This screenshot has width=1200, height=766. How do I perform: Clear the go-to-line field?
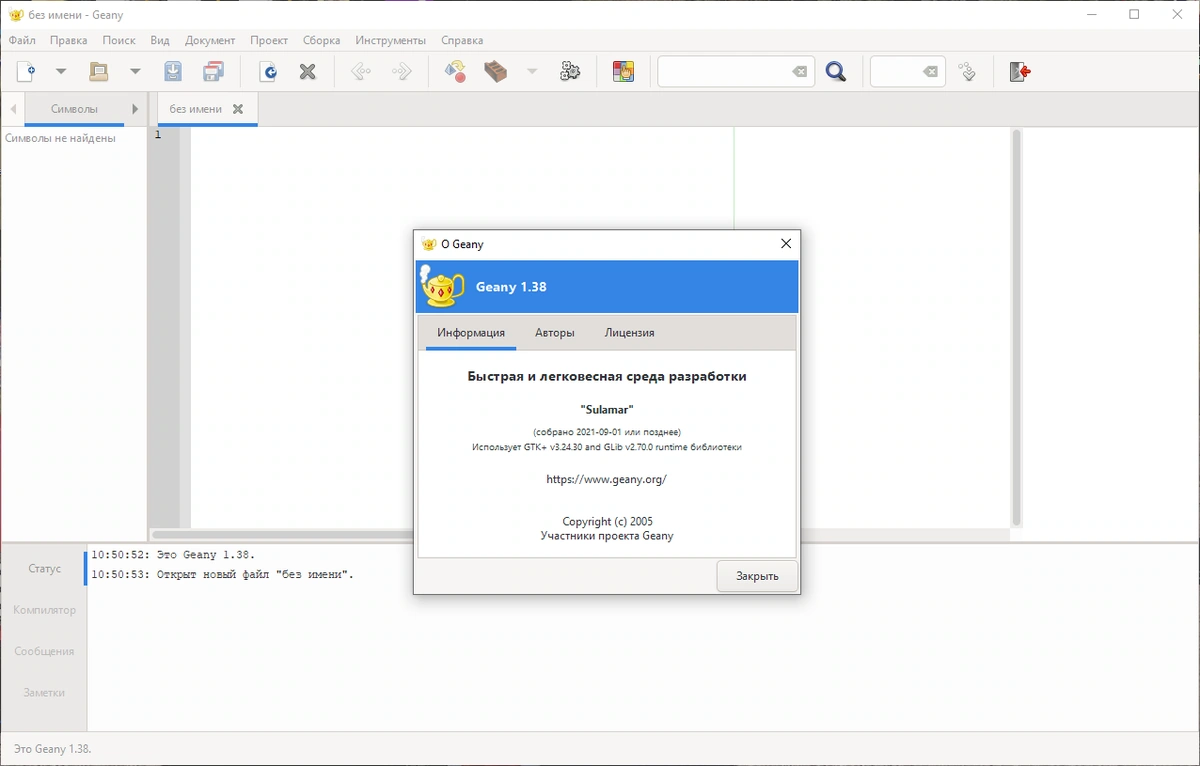(x=931, y=72)
